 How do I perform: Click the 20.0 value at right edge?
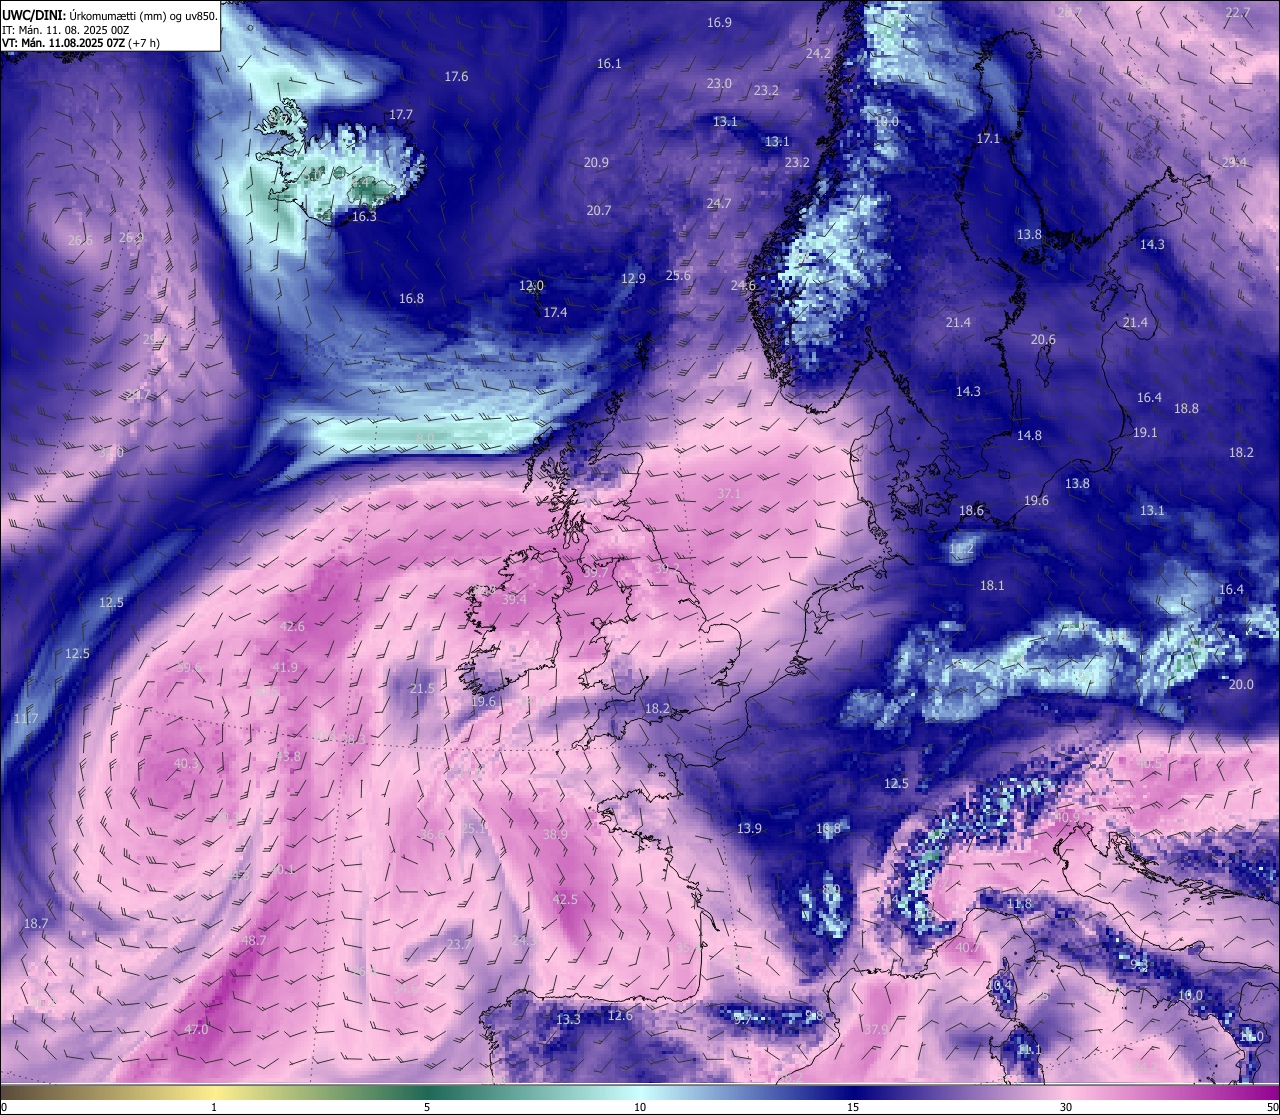1240,684
